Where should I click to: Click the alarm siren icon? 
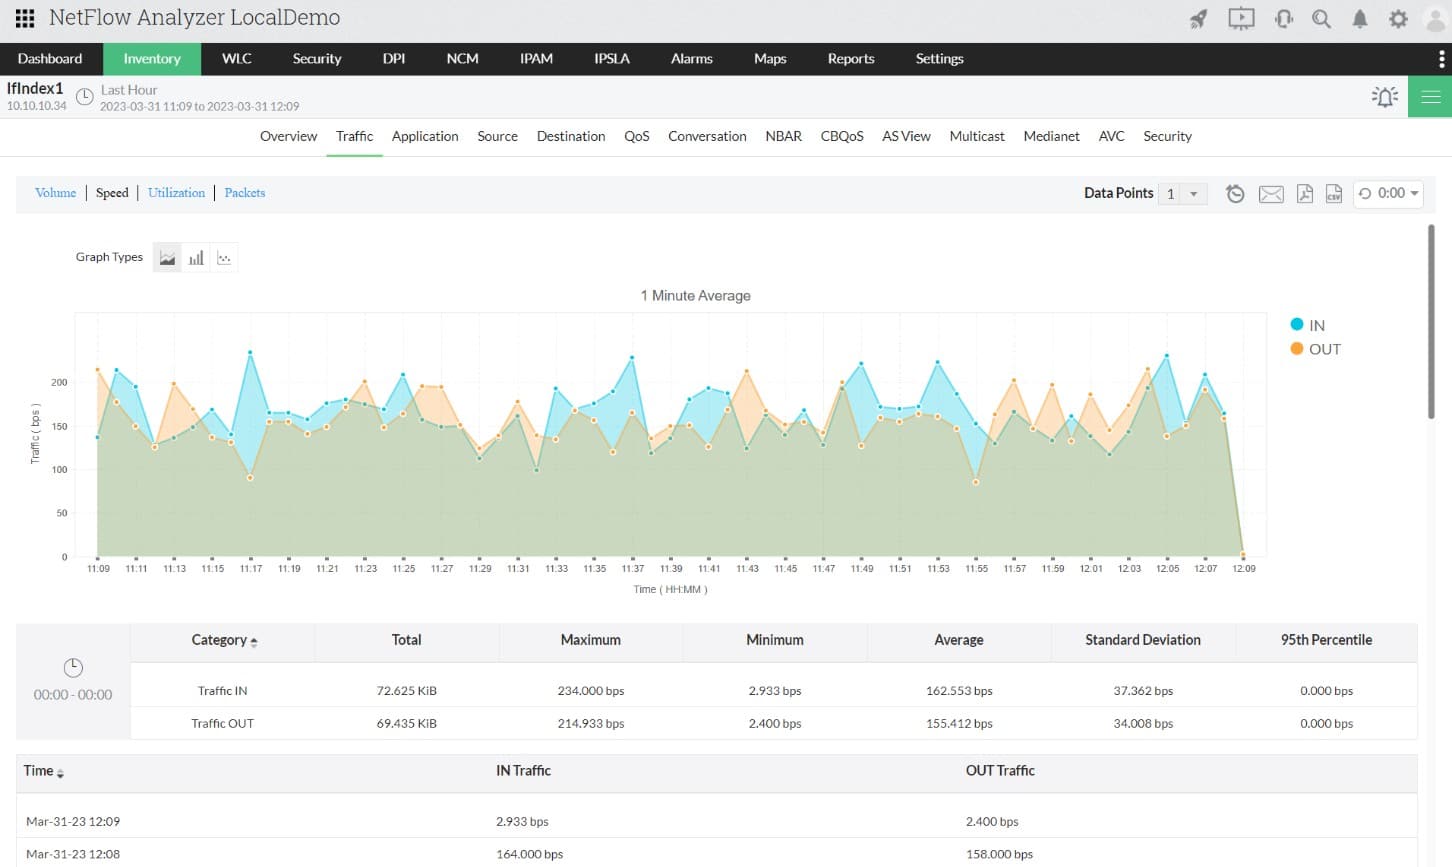click(1385, 97)
